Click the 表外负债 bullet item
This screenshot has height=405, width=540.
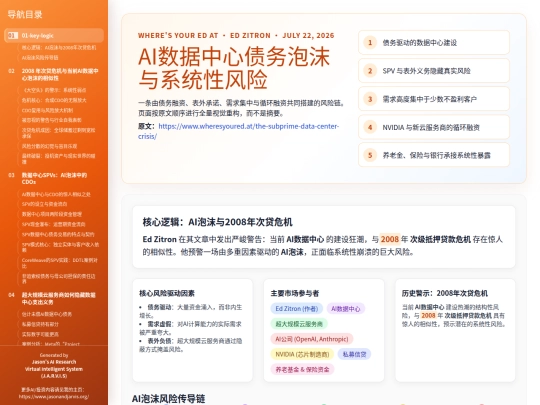point(190,345)
